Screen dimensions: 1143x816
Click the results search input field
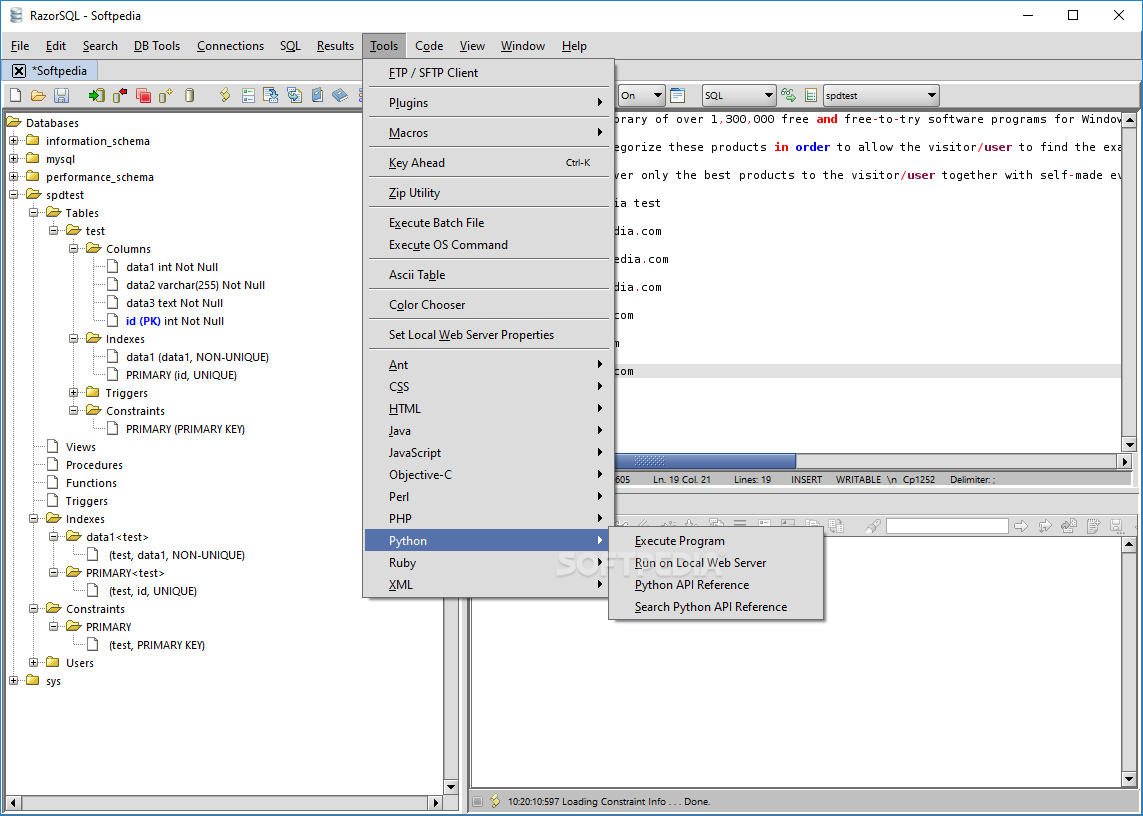[x=947, y=526]
